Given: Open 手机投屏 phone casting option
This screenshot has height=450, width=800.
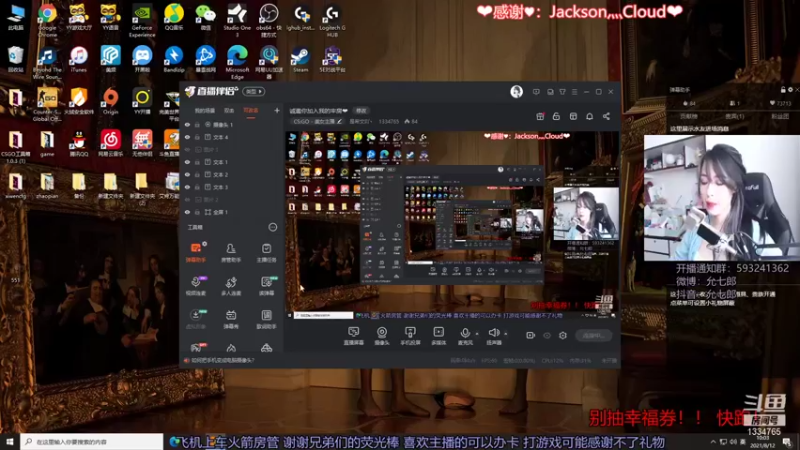Looking at the screenshot, I should pos(410,336).
